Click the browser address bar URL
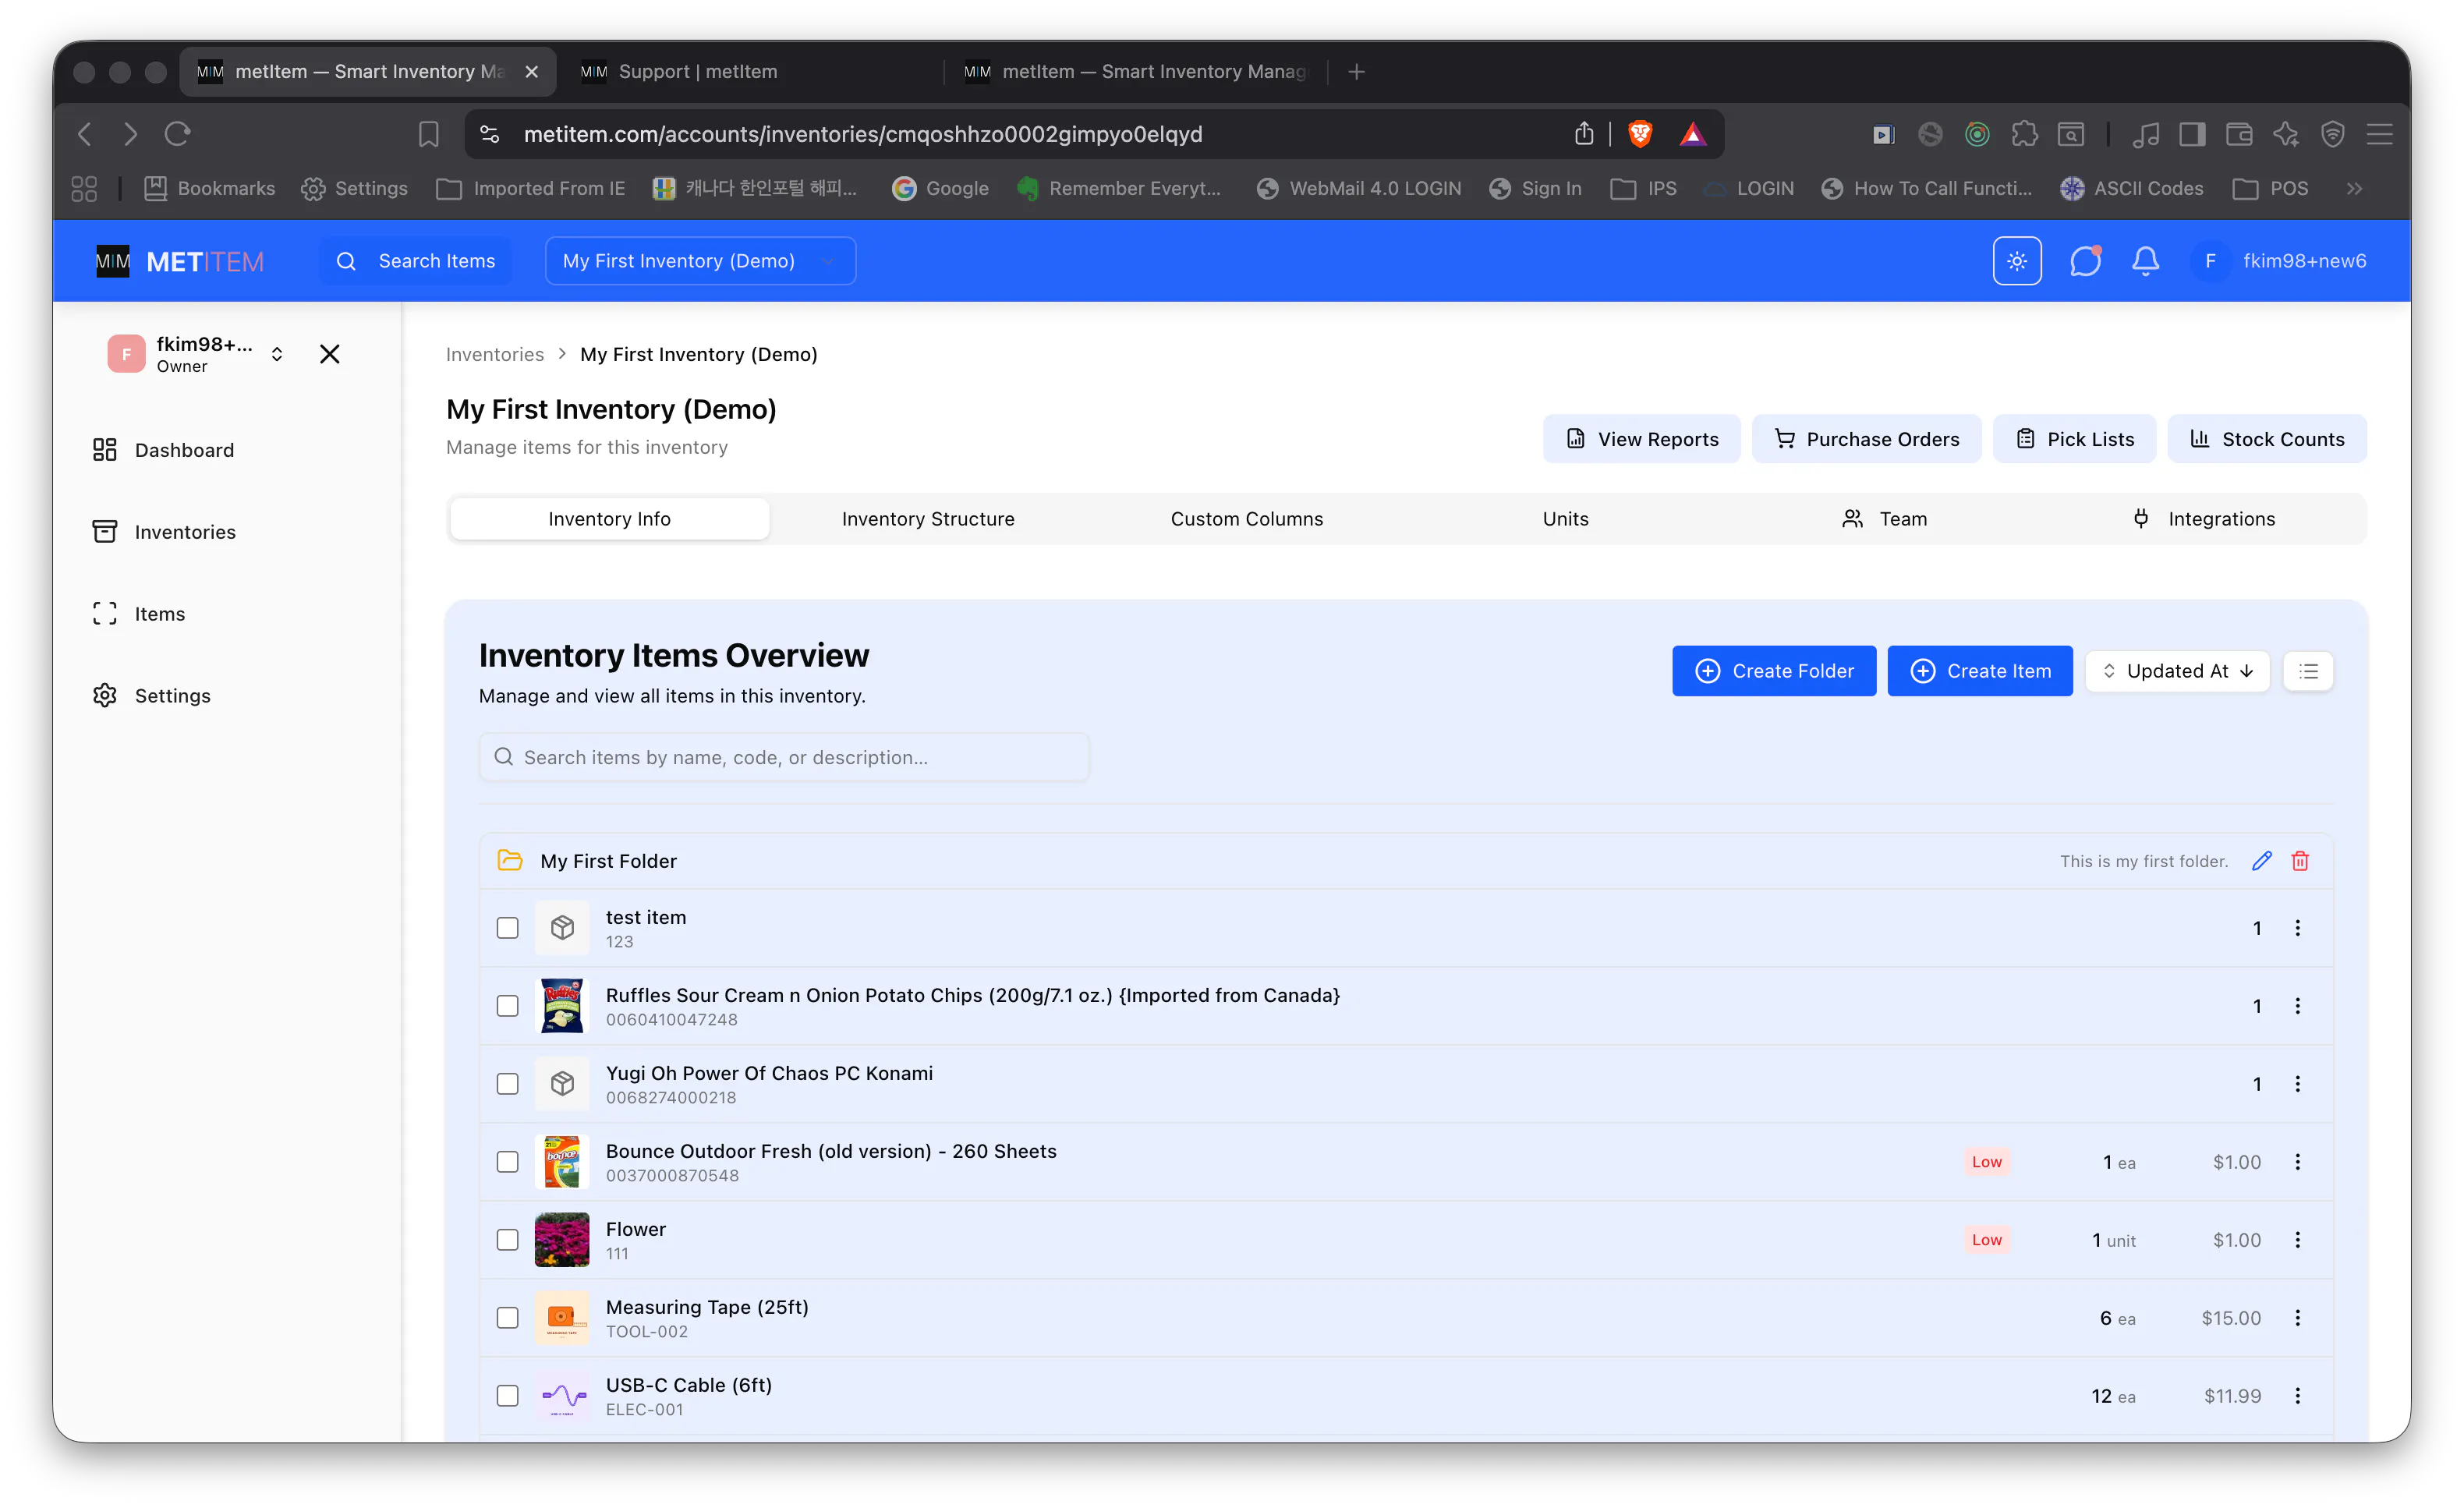The height and width of the screenshot is (1508, 2464). point(863,134)
